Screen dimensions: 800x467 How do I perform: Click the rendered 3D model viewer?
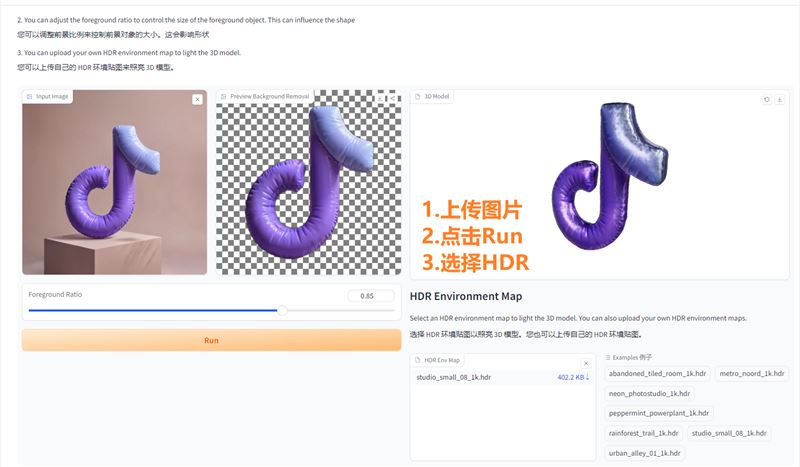pos(599,185)
